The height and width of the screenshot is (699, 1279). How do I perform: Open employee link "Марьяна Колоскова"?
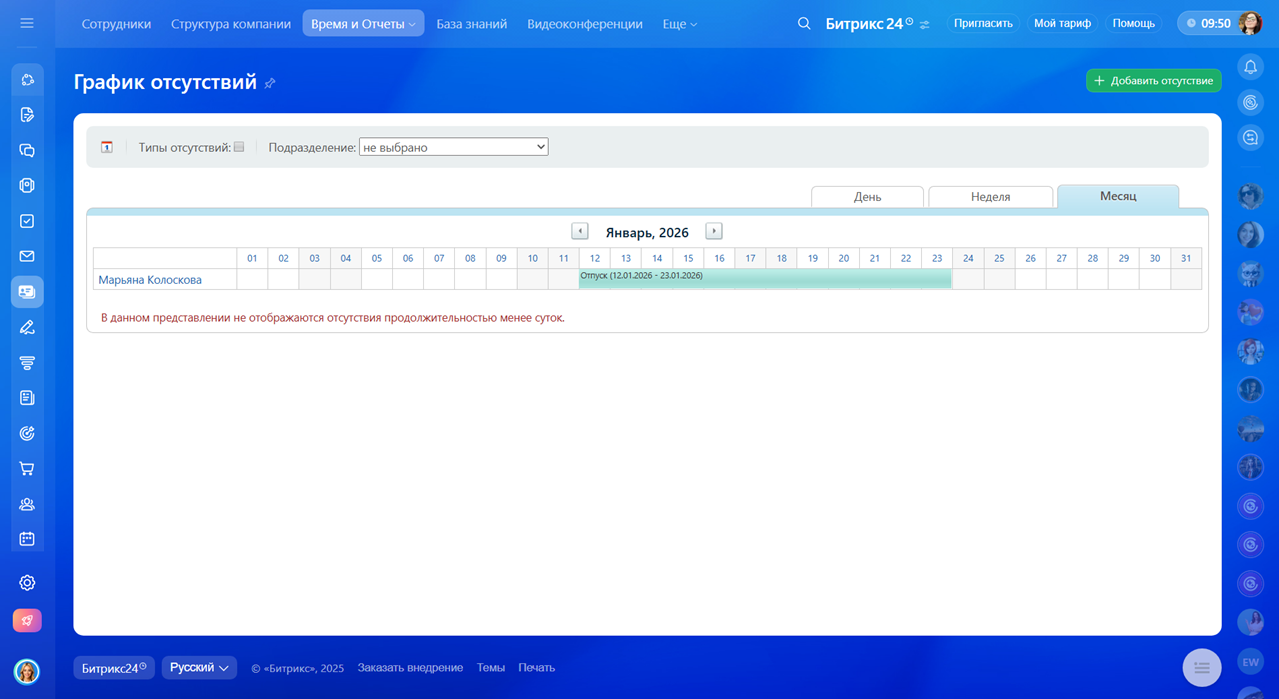(x=150, y=280)
